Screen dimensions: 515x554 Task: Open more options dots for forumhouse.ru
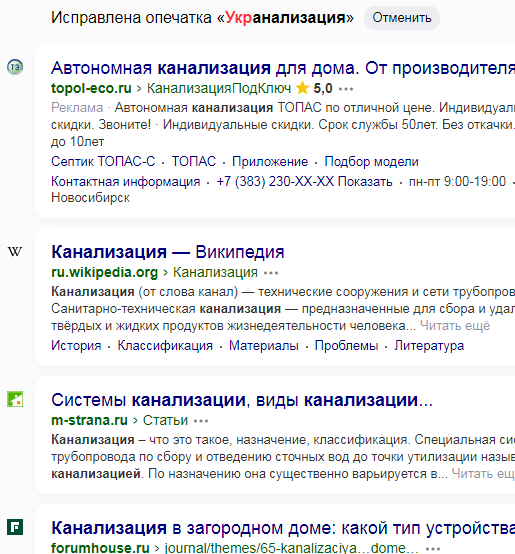[433, 549]
